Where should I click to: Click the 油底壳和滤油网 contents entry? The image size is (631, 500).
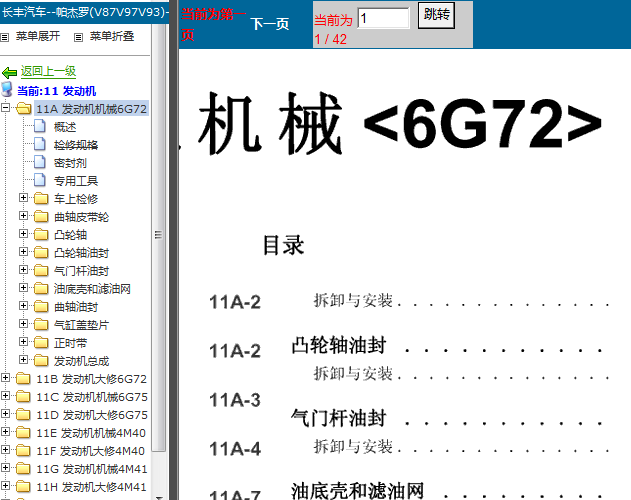point(357,491)
